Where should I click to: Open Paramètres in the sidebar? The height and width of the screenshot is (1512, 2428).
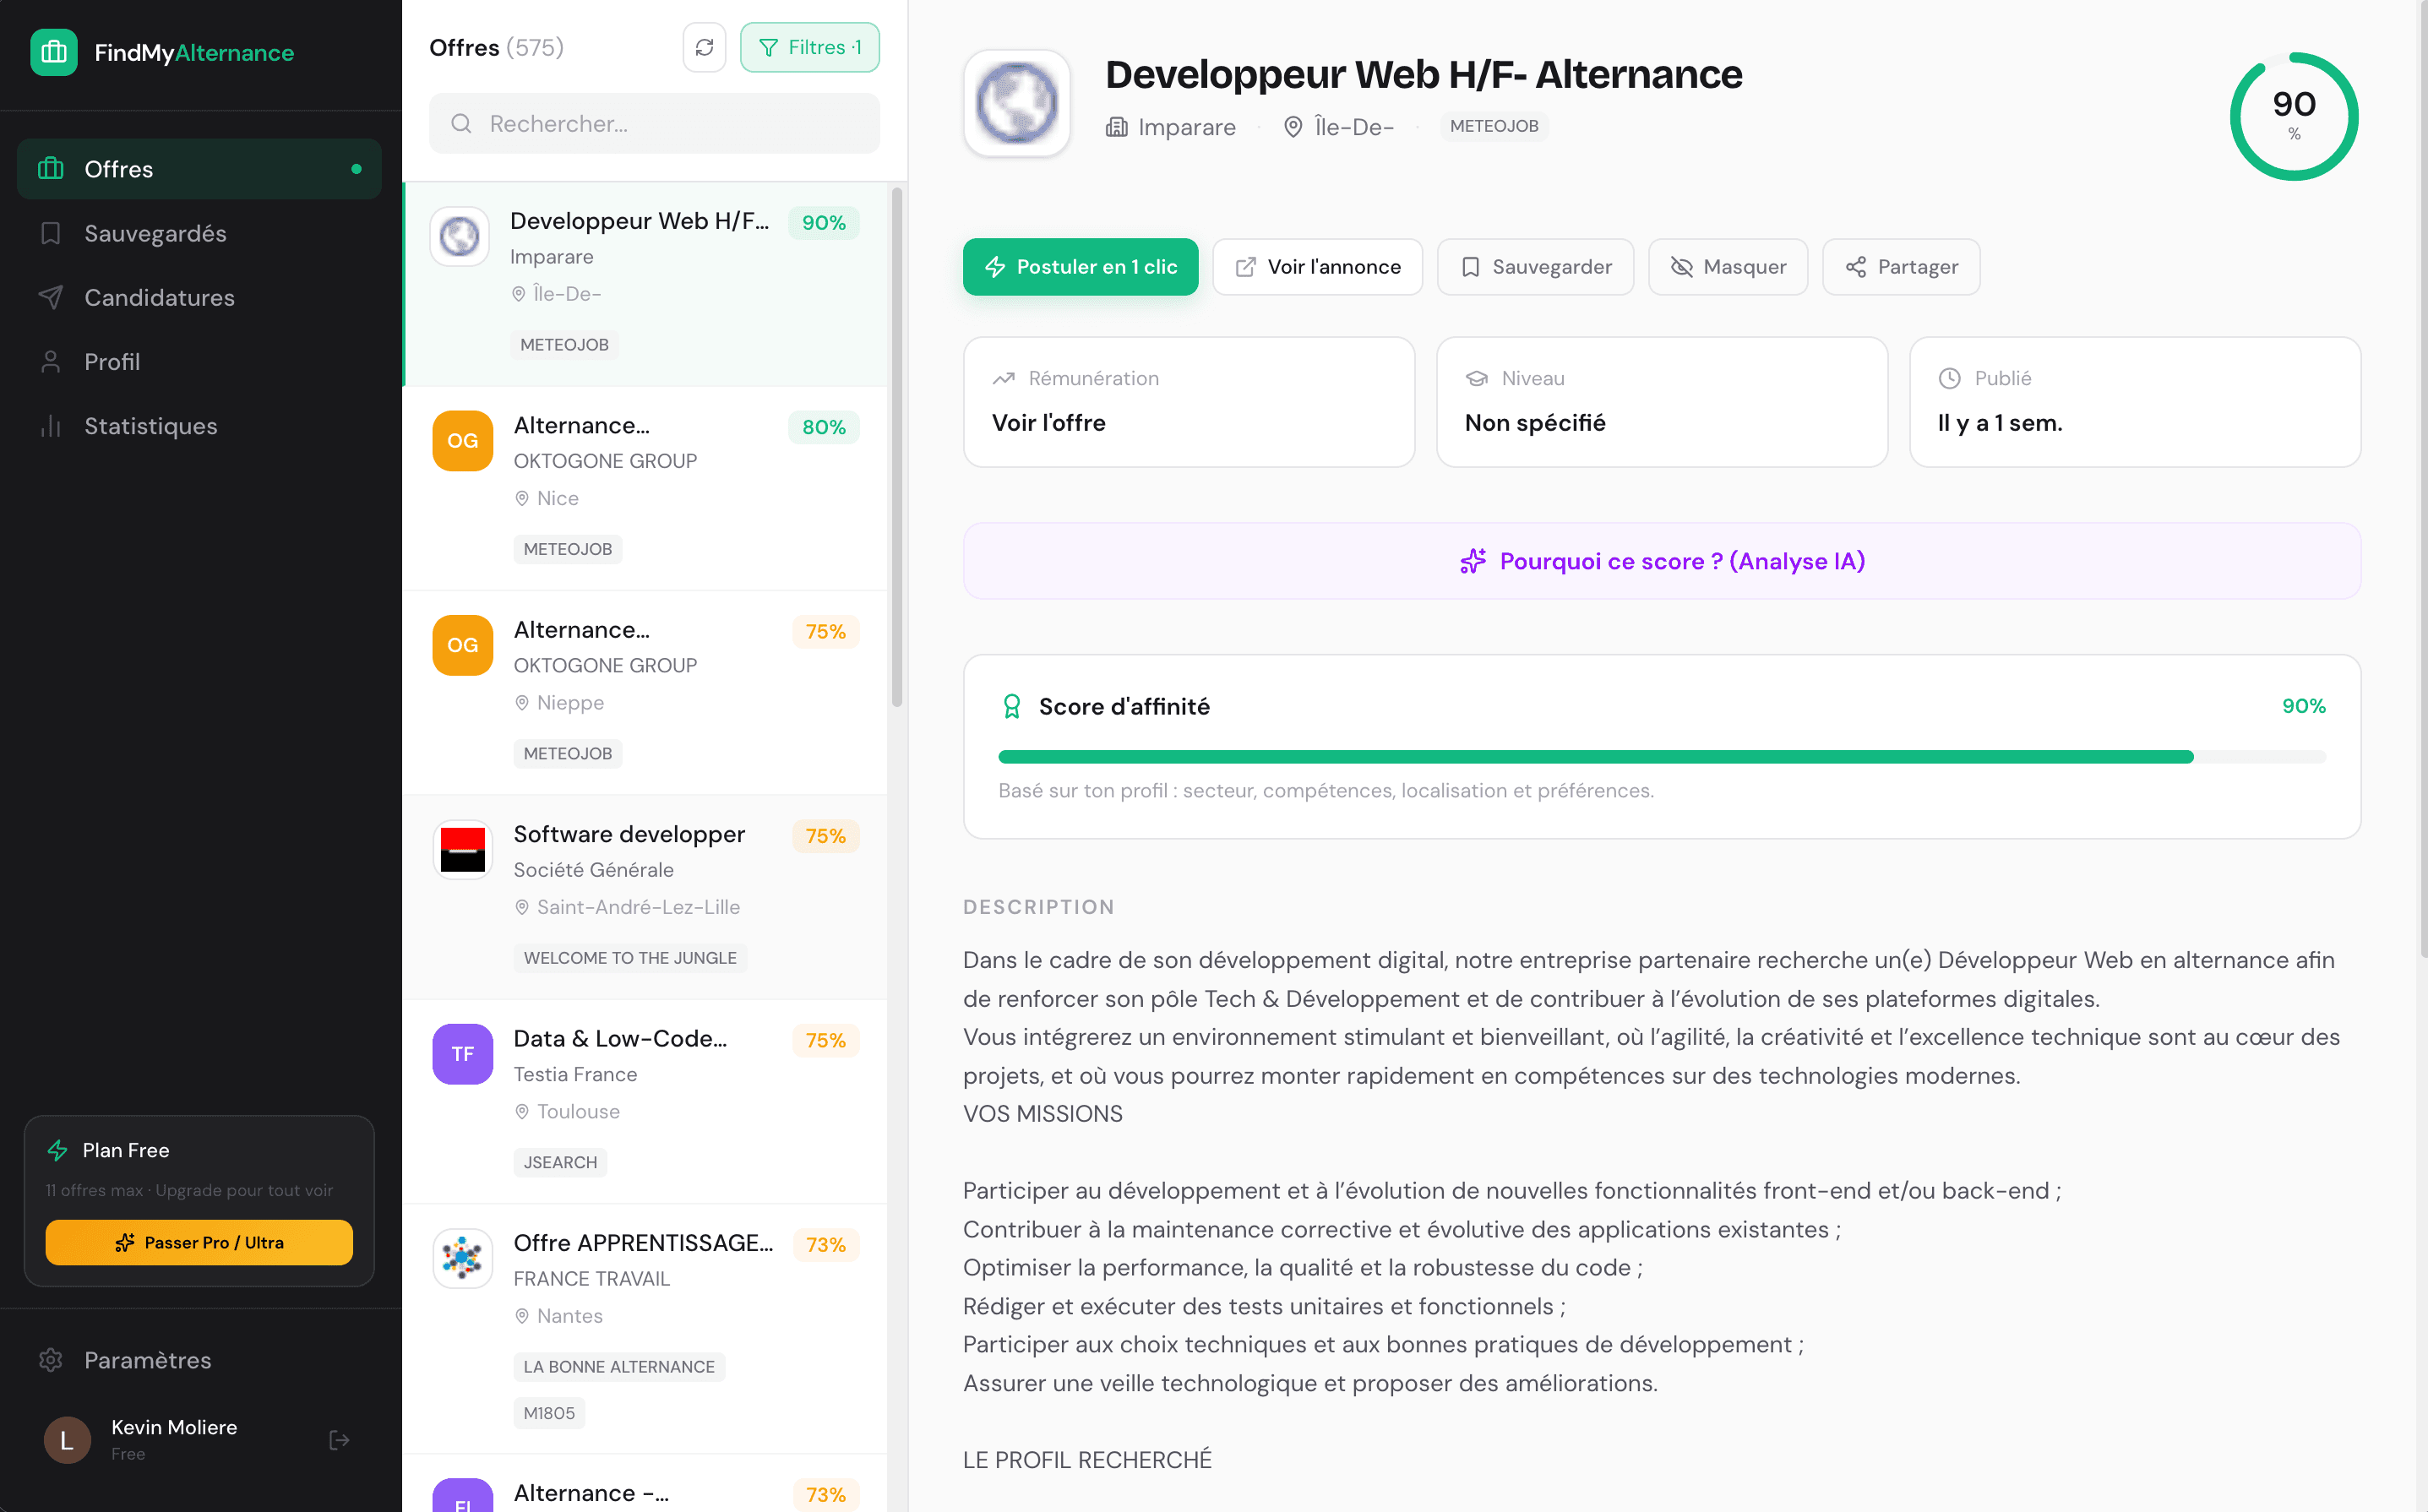pos(199,1360)
